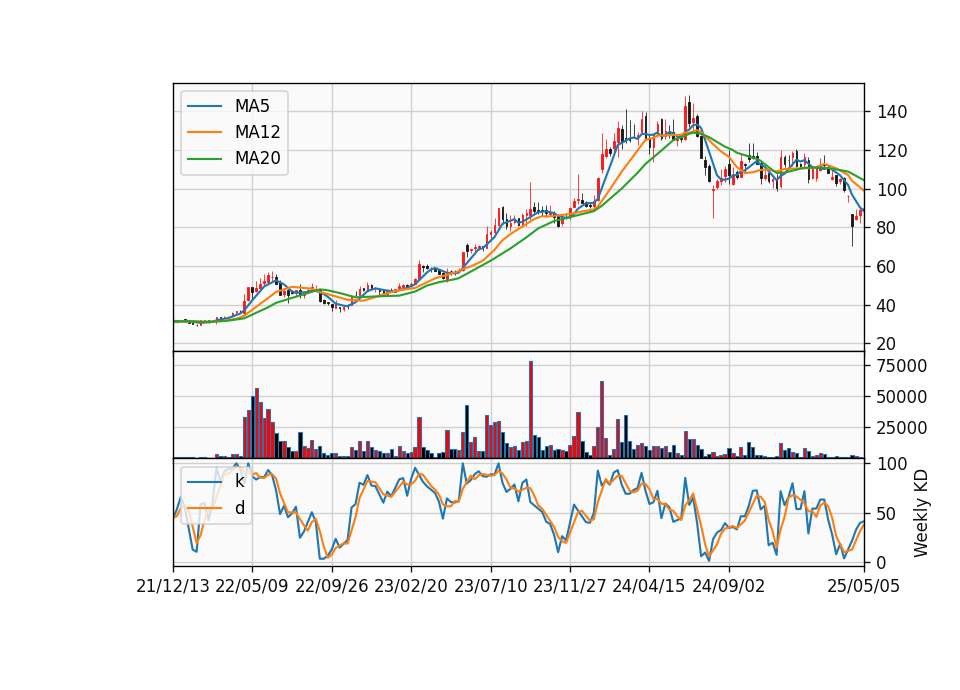Viewport: 960px width, 690px height.
Task: Click the 23/07/10 date tick label
Action: (490, 586)
